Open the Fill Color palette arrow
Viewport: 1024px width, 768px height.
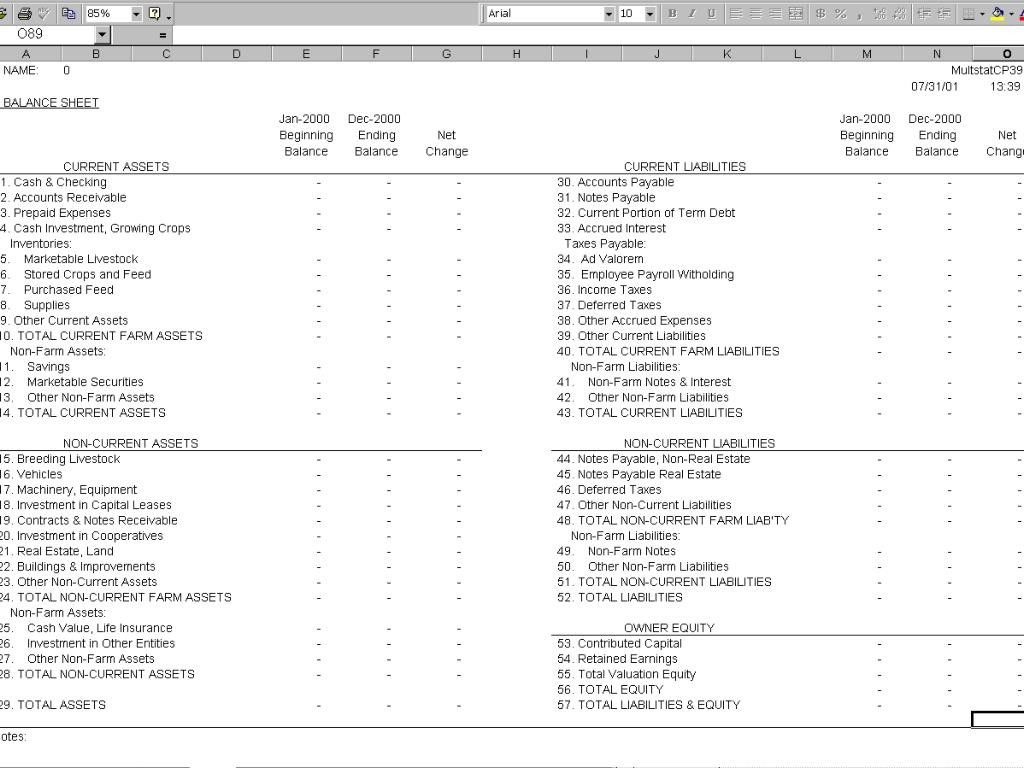[x=1010, y=13]
